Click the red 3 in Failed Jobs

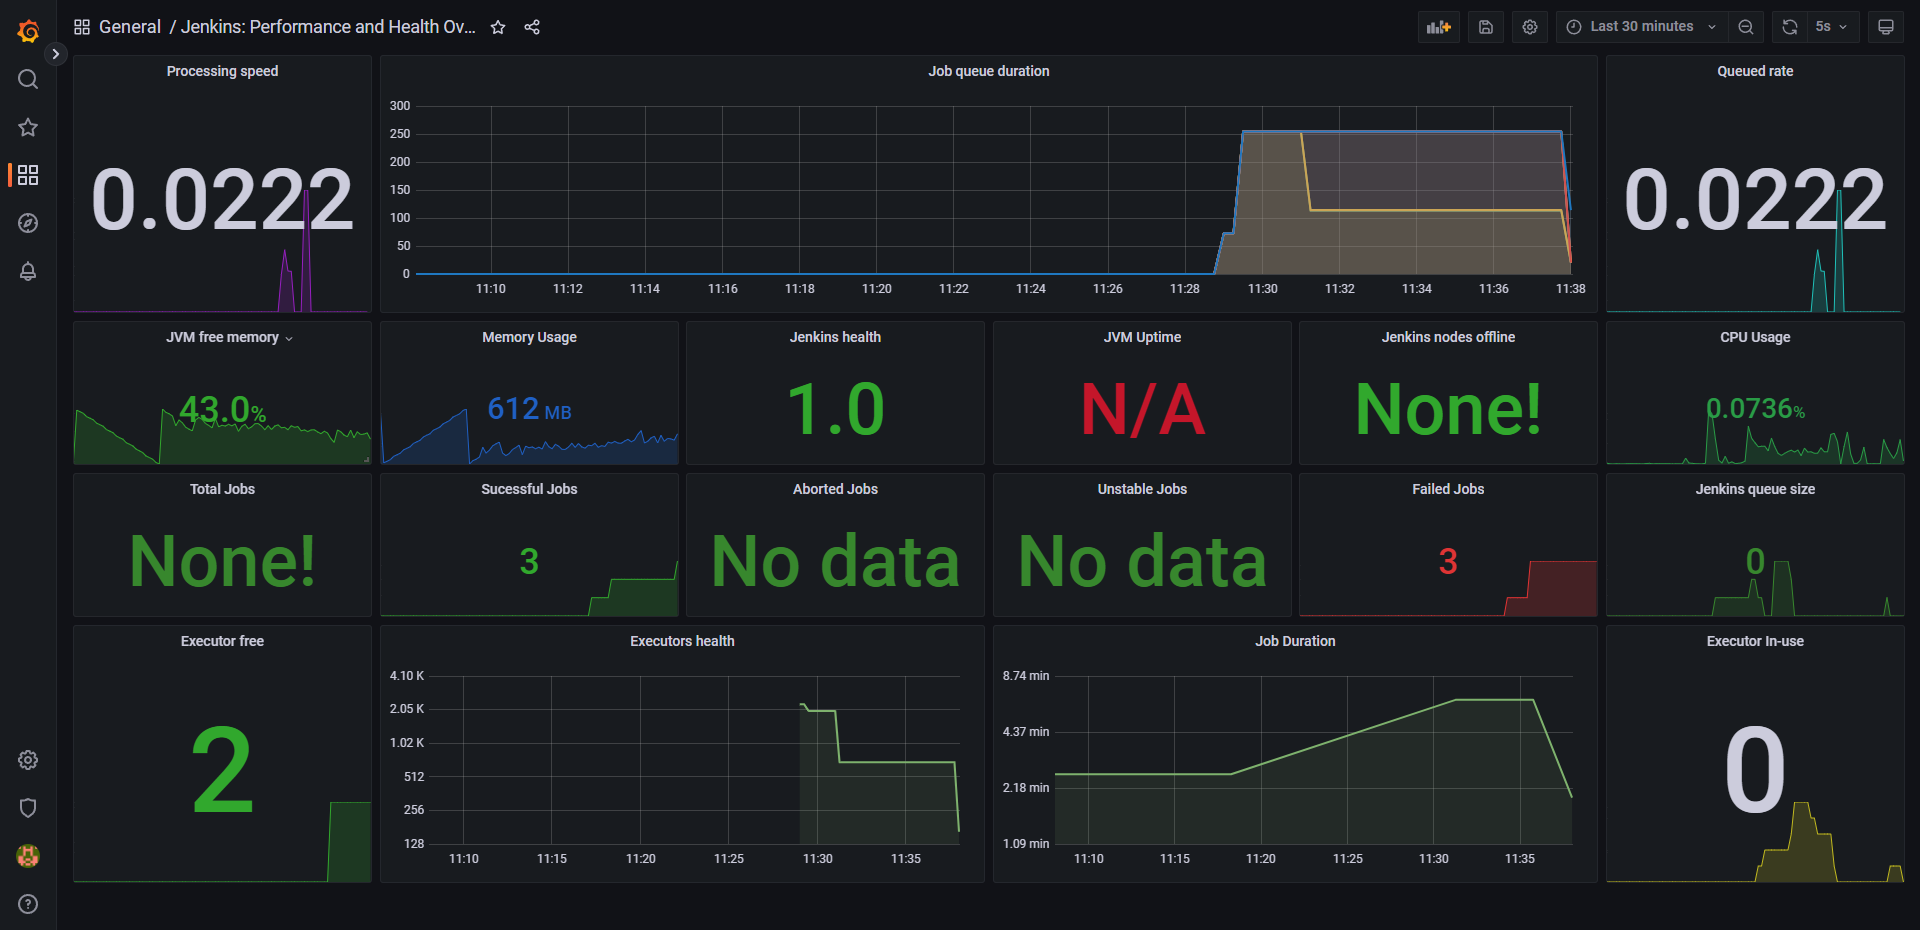point(1448,561)
